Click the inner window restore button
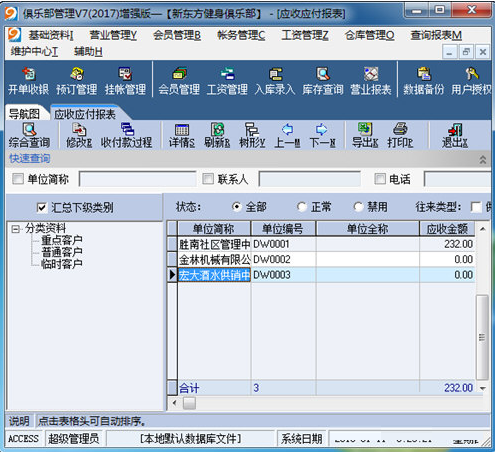Image resolution: width=495 pixels, height=452 pixels. tap(466, 52)
